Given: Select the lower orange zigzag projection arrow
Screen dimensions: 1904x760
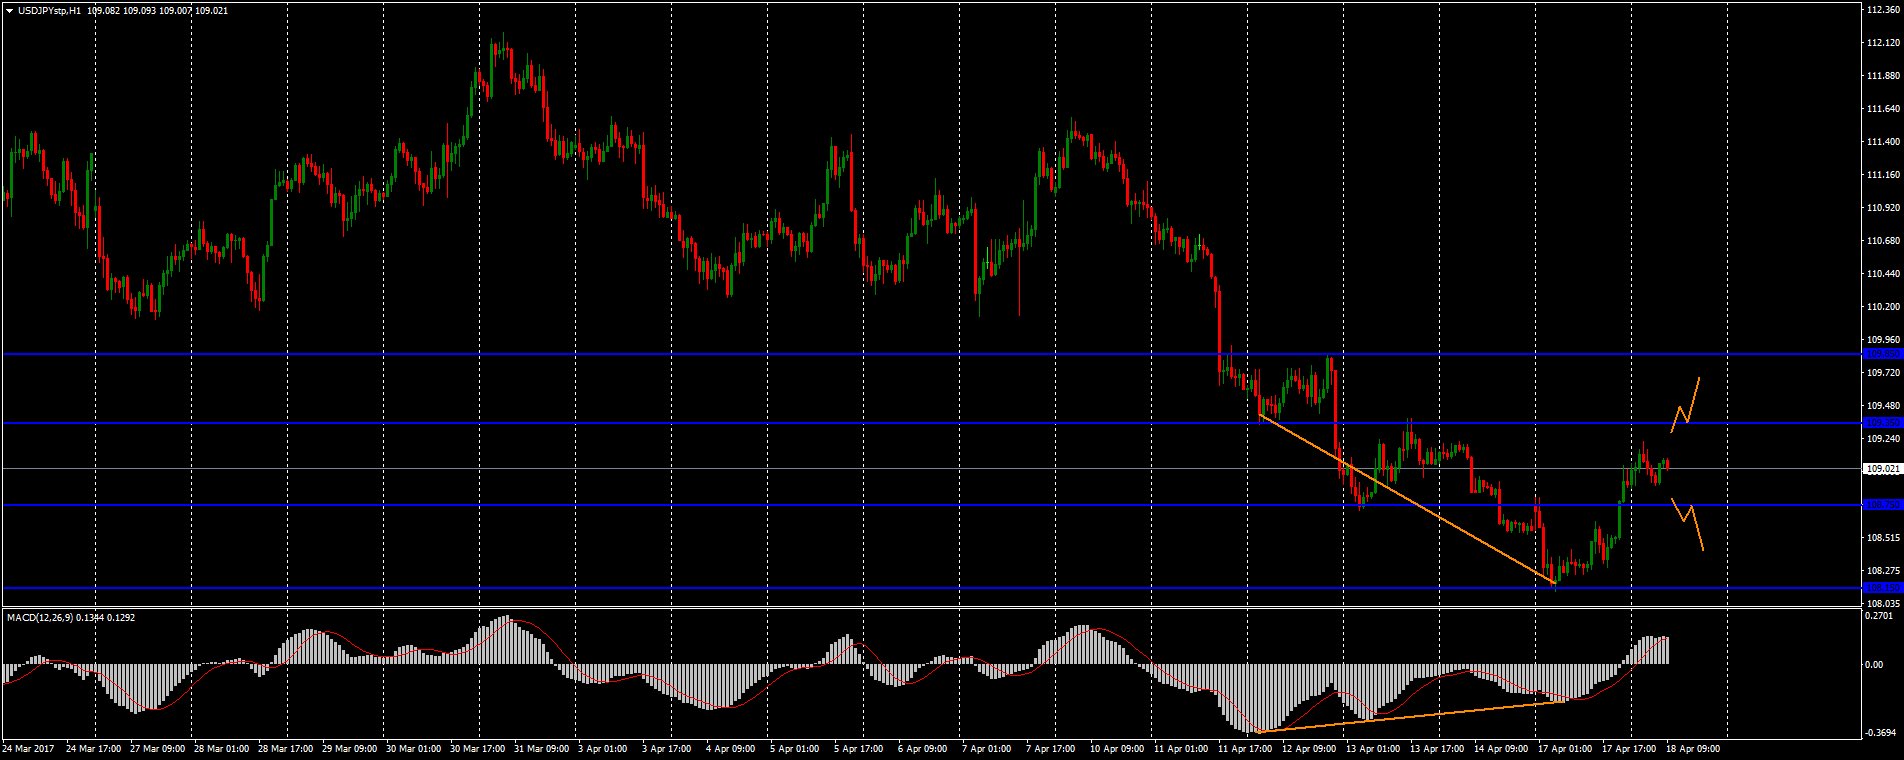Looking at the screenshot, I should (1688, 524).
